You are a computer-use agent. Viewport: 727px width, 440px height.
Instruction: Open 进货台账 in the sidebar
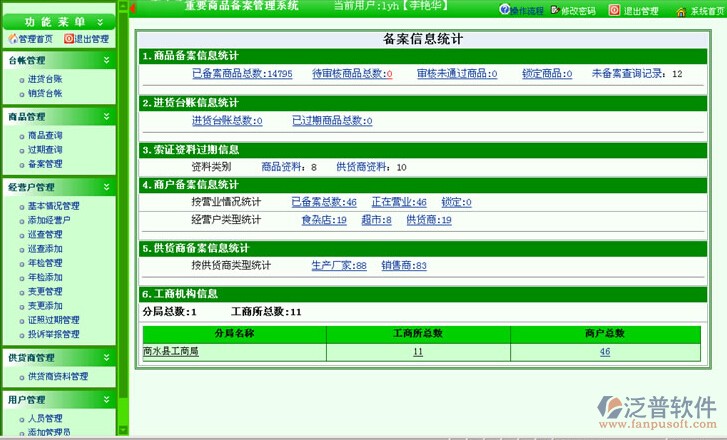[x=45, y=79]
